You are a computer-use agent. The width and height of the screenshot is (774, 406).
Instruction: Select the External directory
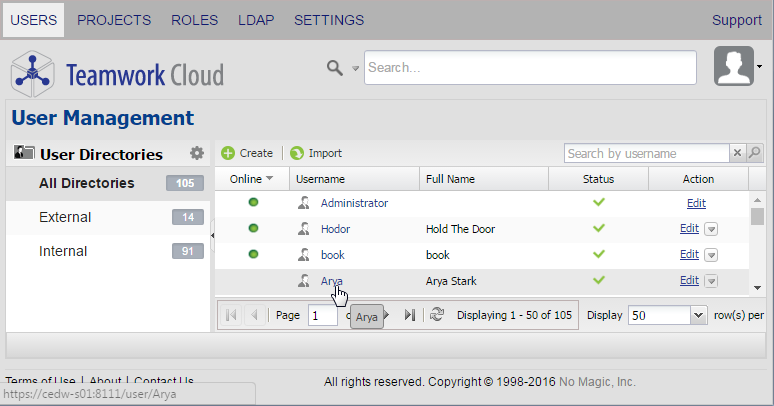click(65, 217)
